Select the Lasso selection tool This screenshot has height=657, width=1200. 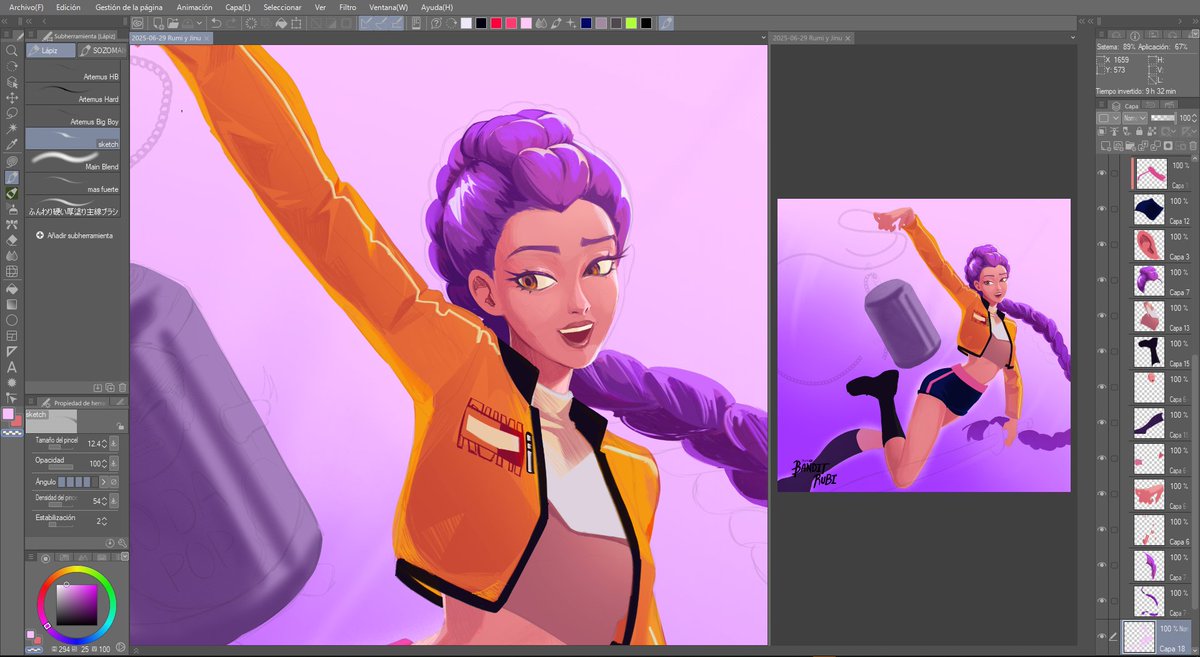coord(12,114)
